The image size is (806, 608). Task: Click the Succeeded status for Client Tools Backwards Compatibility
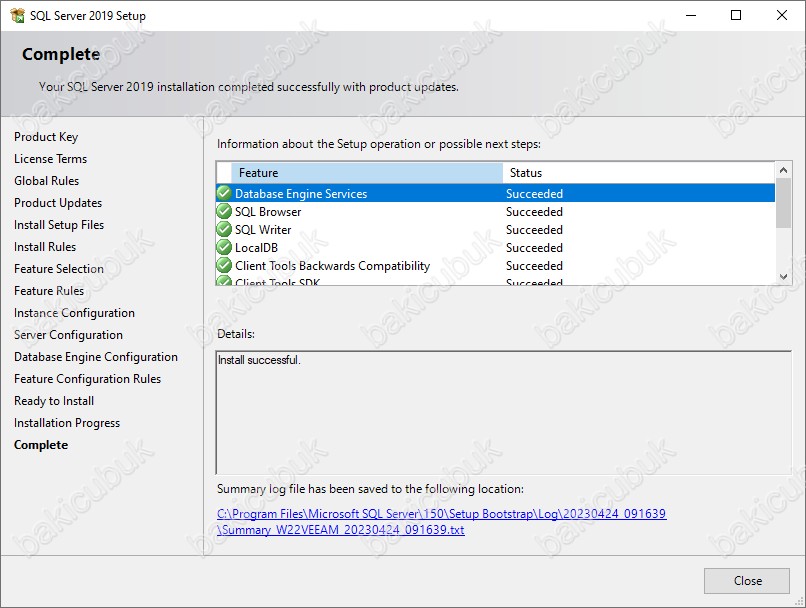(534, 265)
